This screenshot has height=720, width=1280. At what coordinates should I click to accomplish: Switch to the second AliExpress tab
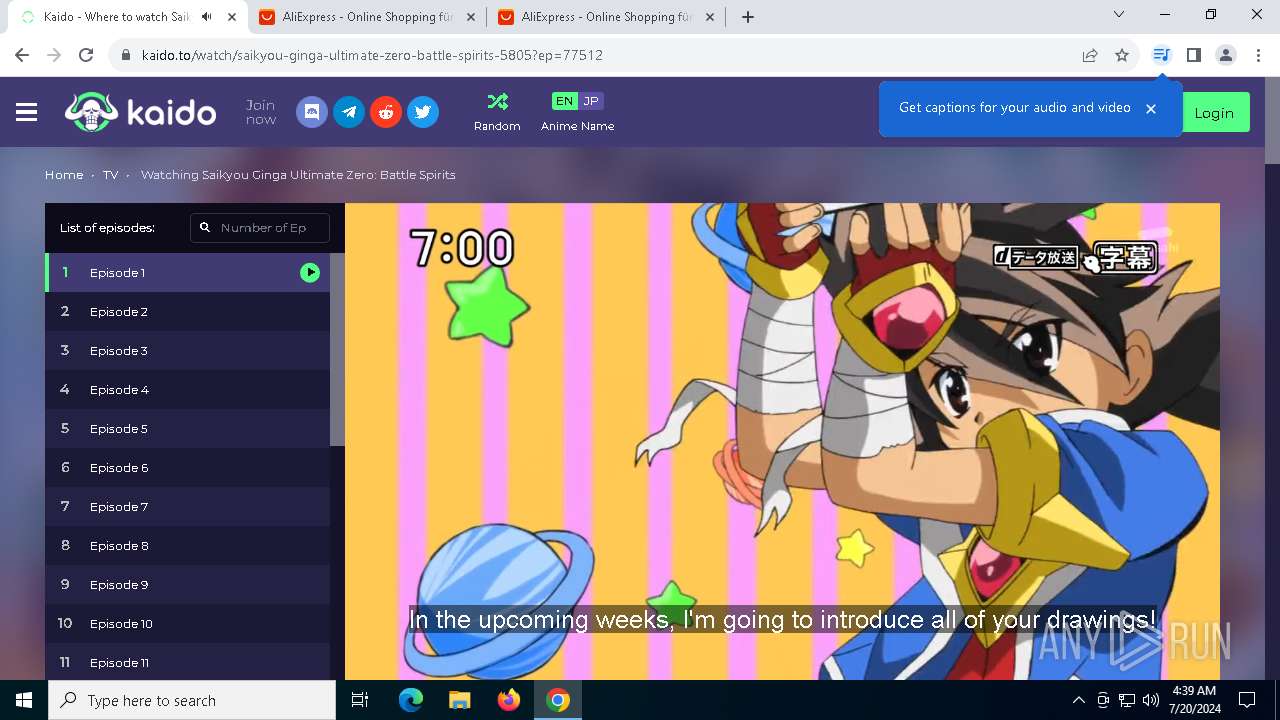coord(605,17)
